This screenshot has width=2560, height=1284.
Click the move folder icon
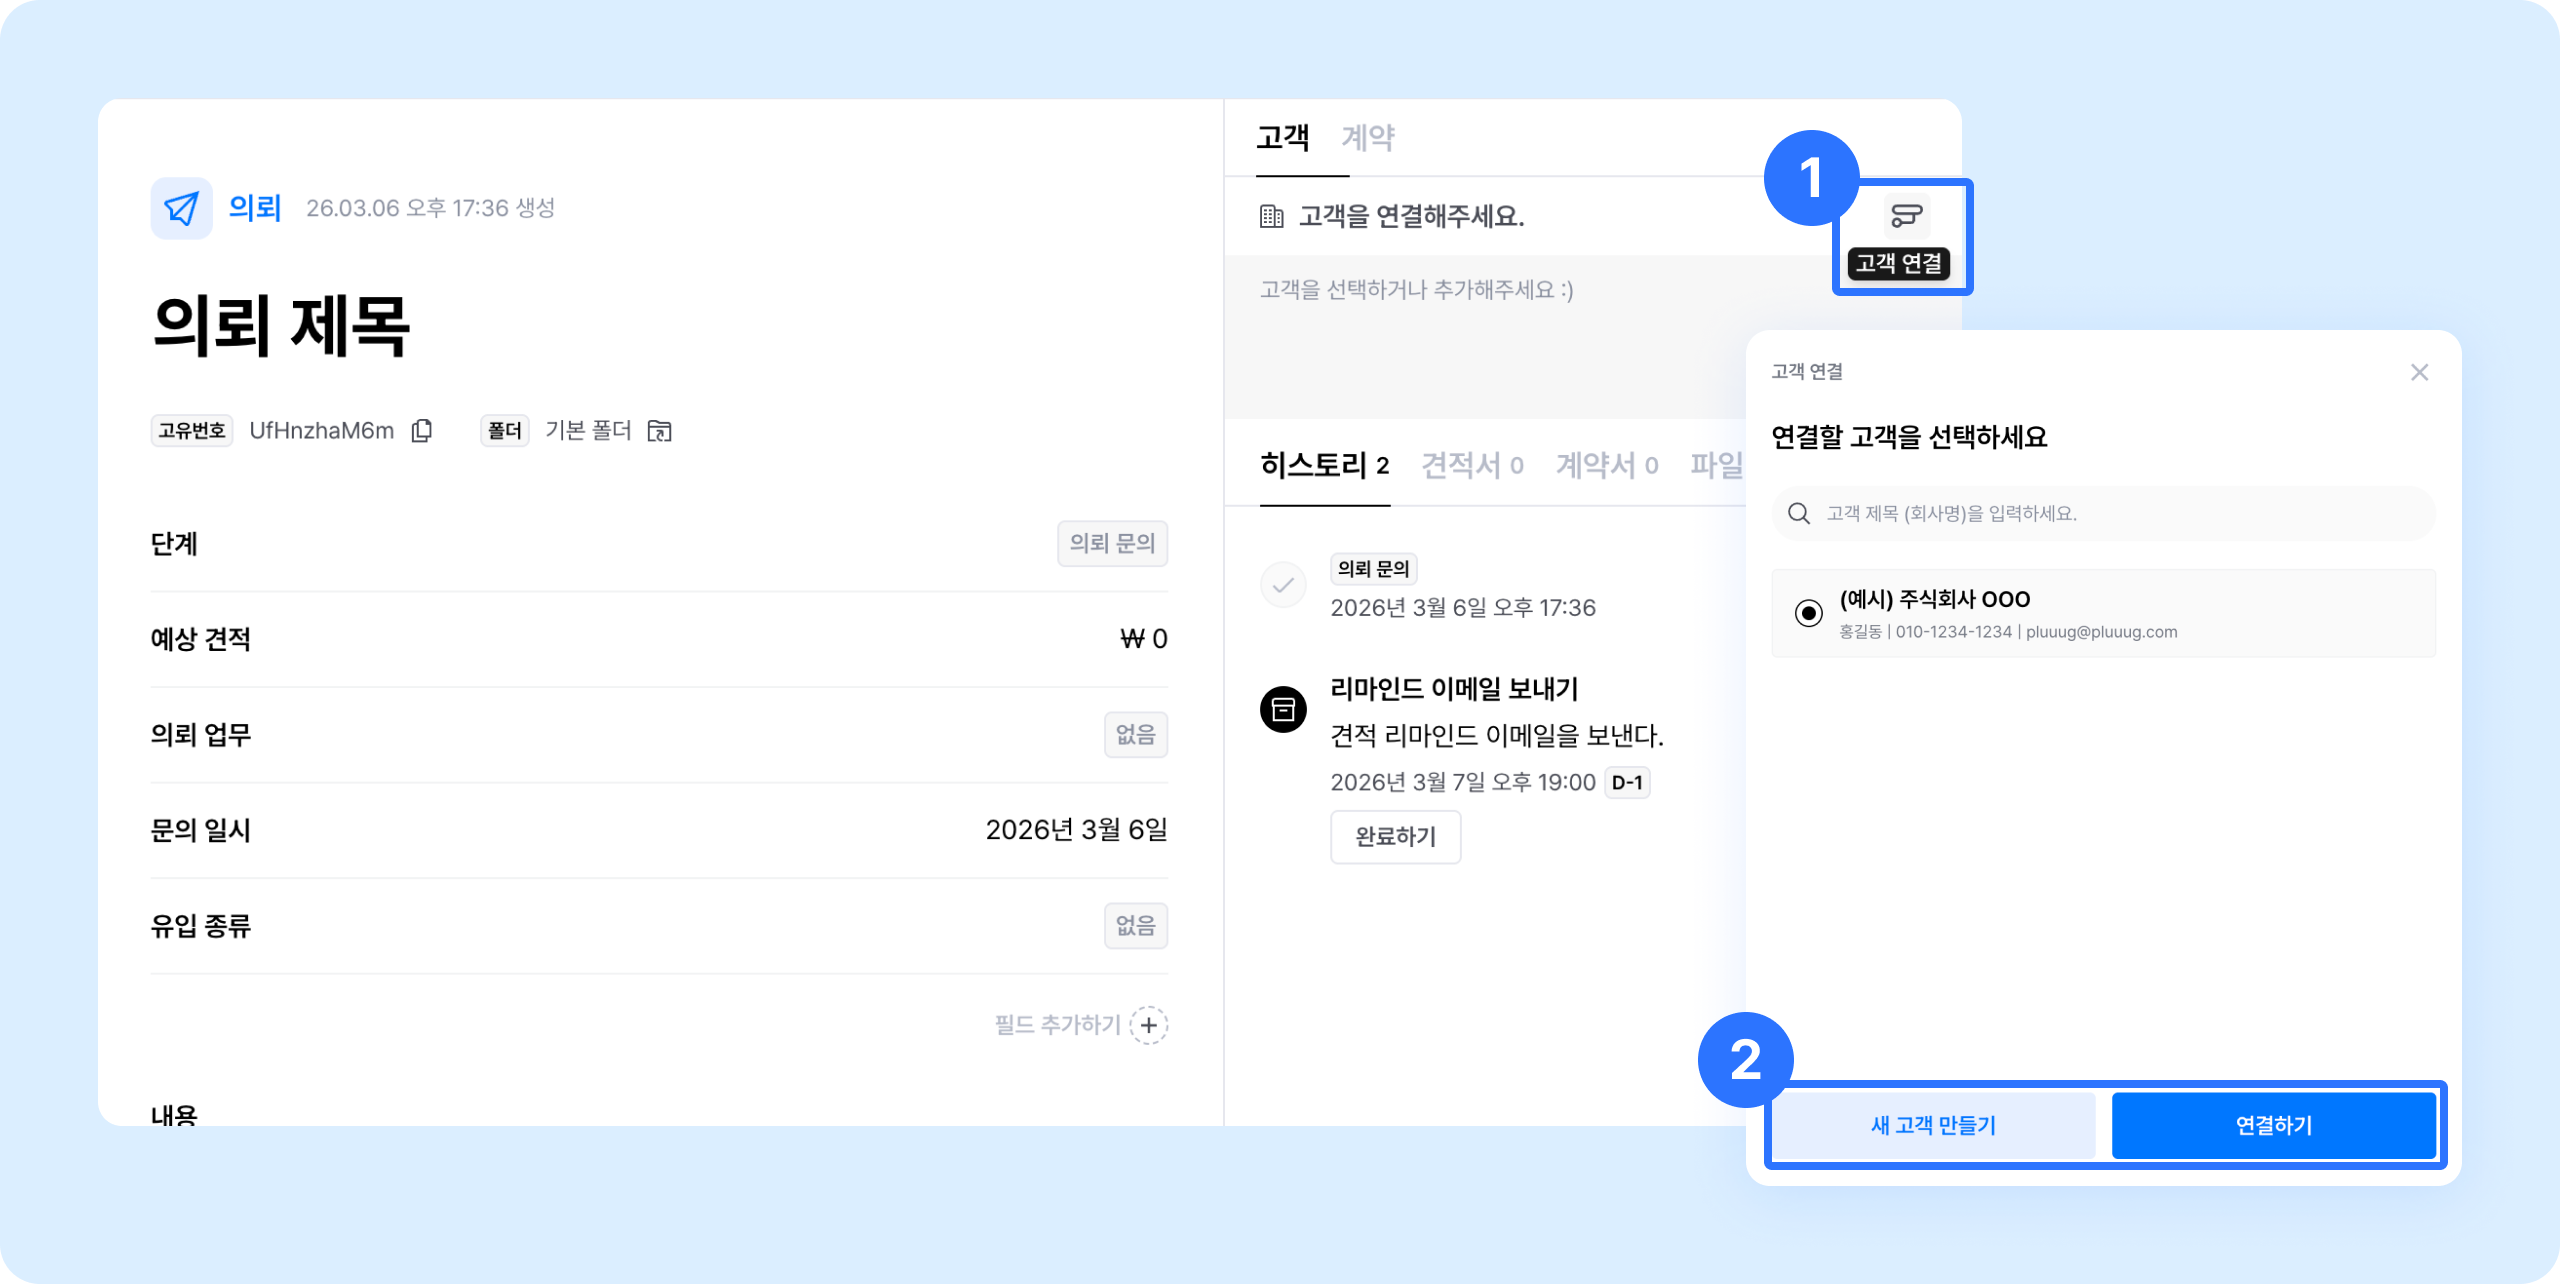pyautogui.click(x=659, y=431)
